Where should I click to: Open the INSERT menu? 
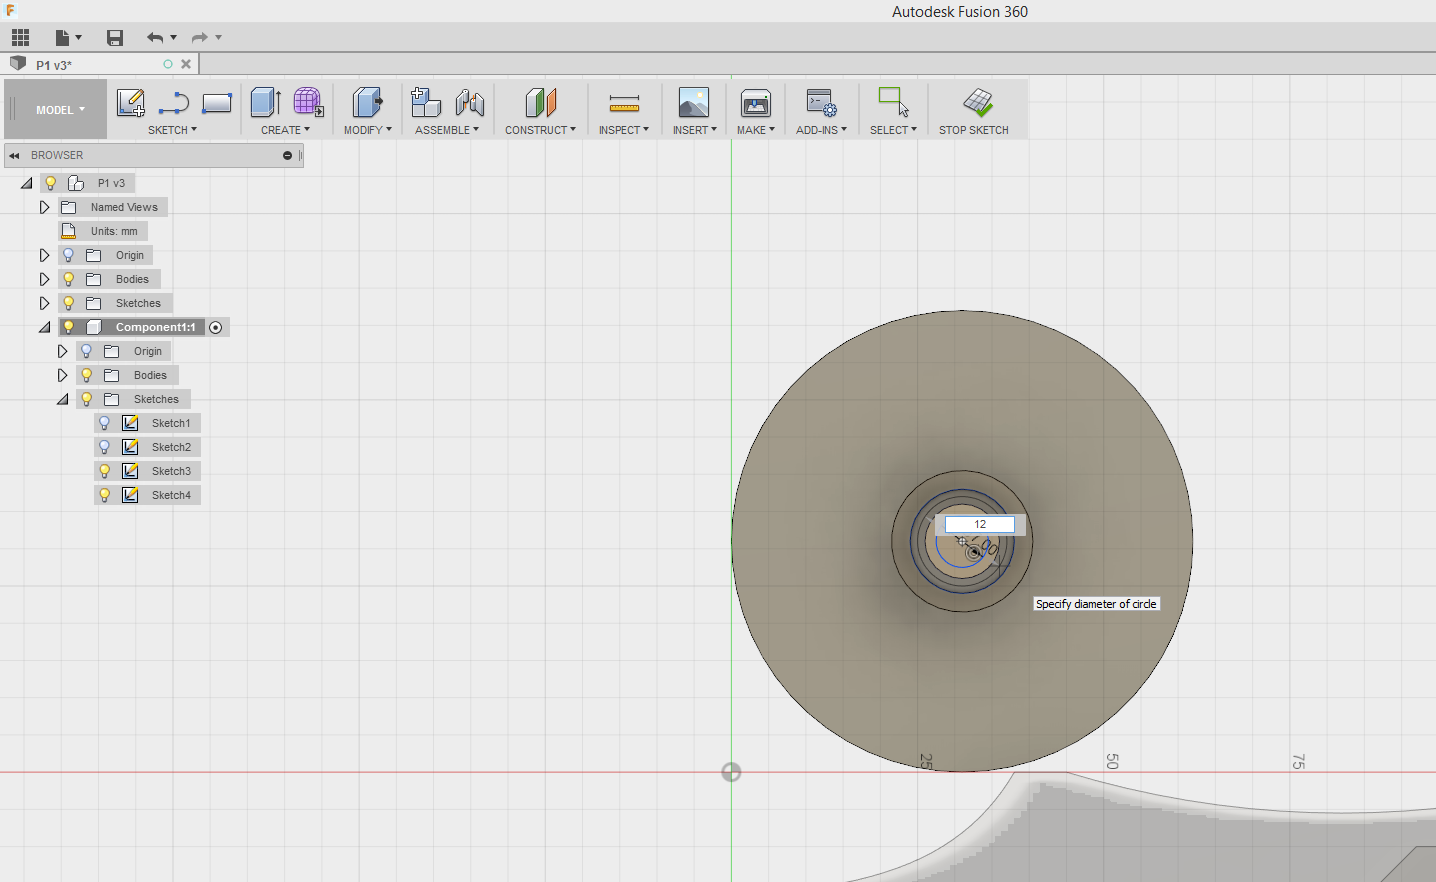(x=694, y=130)
